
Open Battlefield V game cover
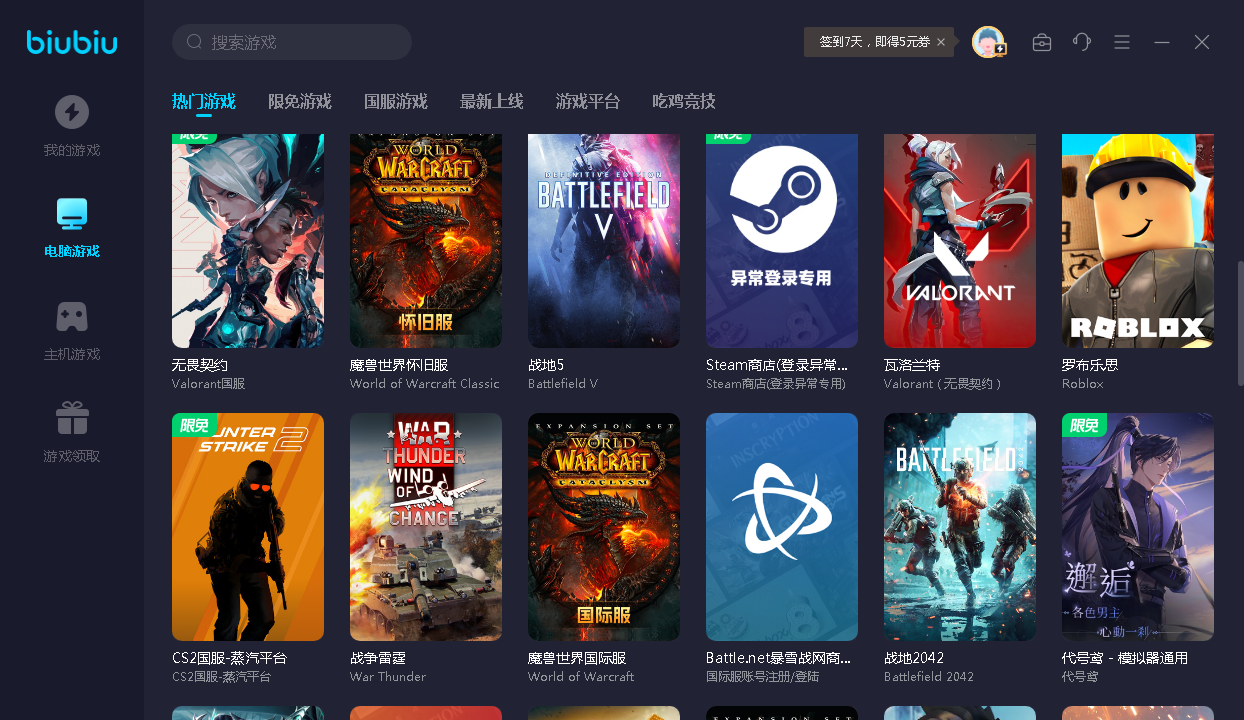point(603,240)
